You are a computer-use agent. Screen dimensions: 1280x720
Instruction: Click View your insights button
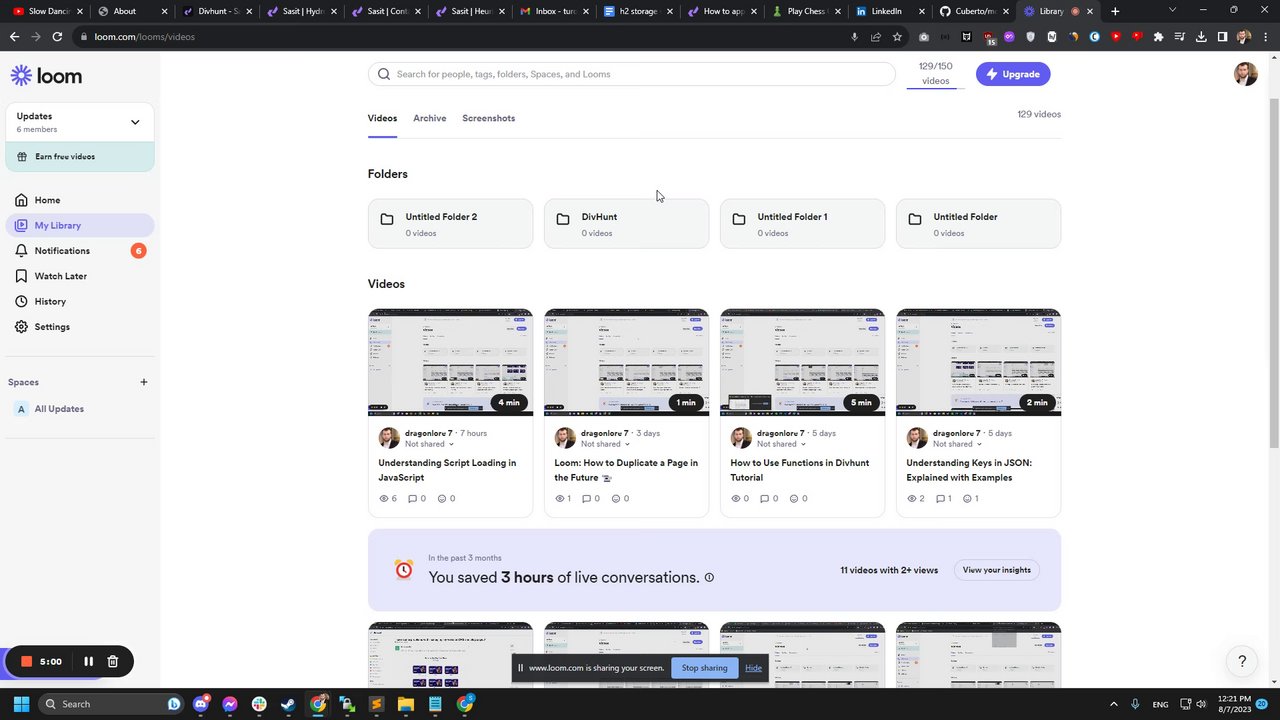click(997, 570)
